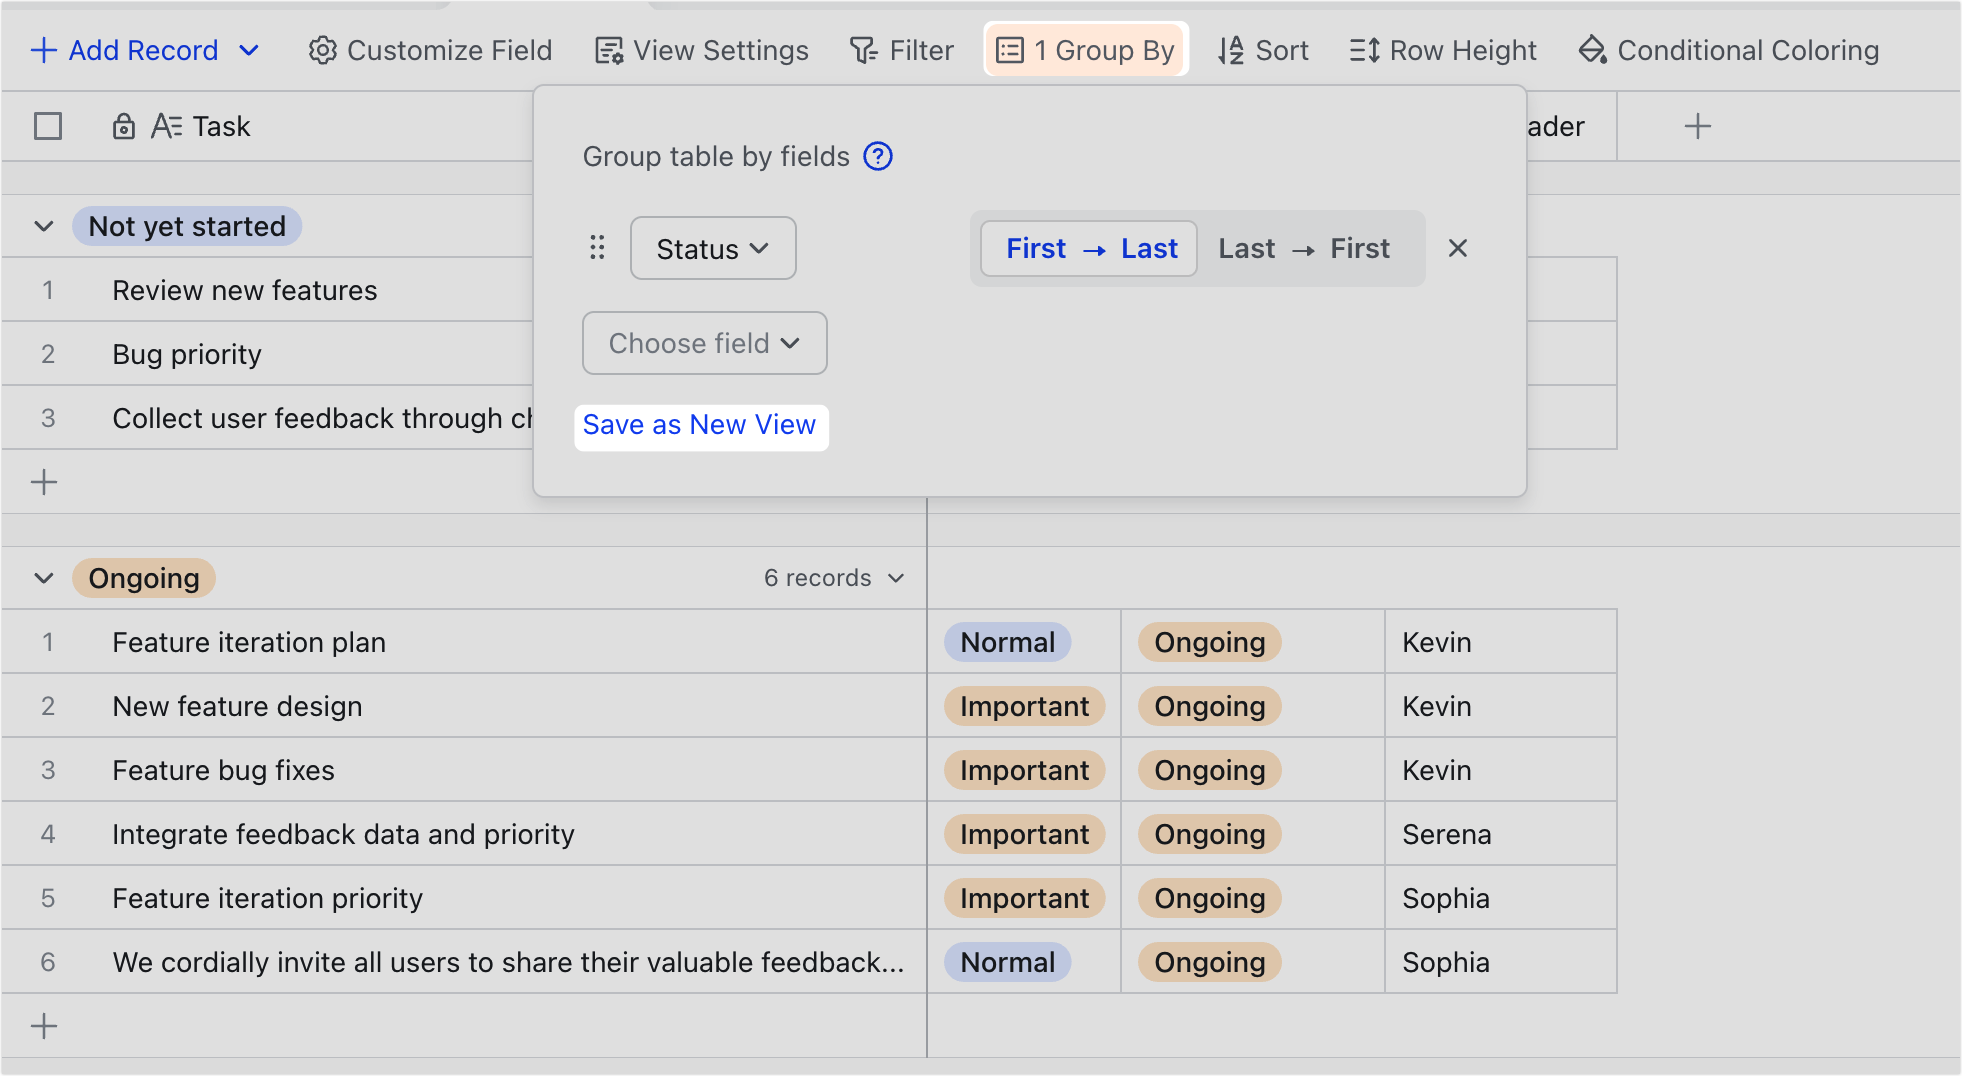
Task: Open the Add Record dropdown arrow
Action: point(250,50)
